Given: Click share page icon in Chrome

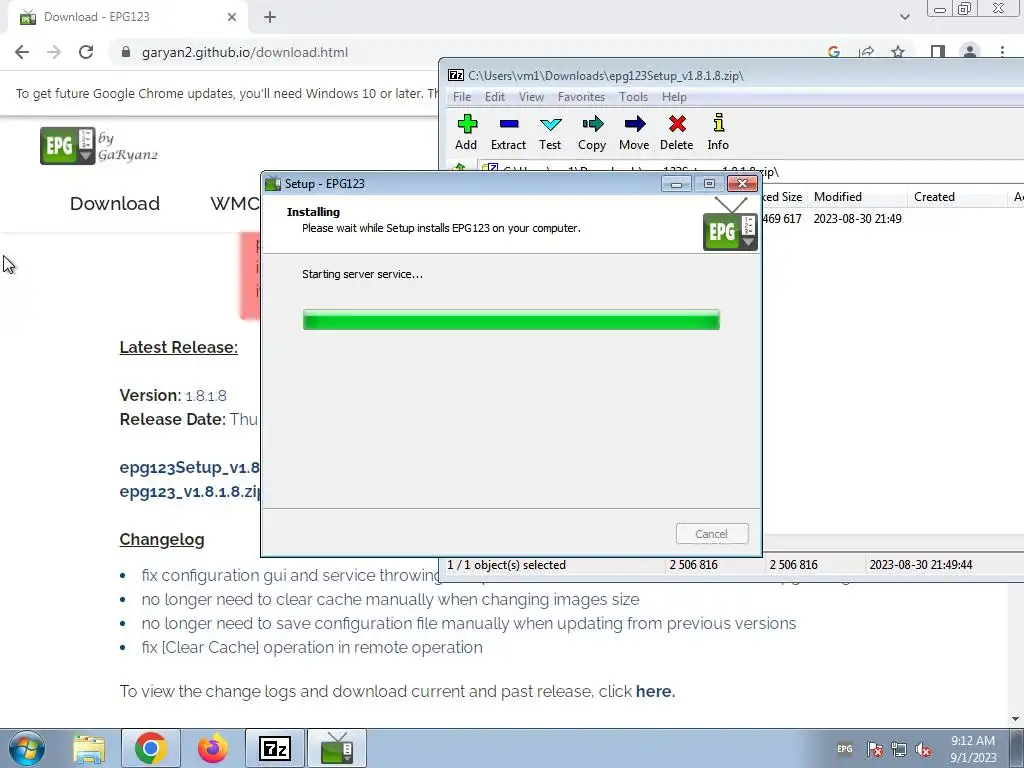Looking at the screenshot, I should (x=867, y=52).
